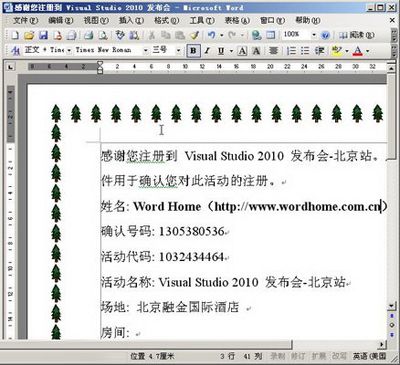Image resolution: width=400 pixels, height=365 pixels.
Task: Open font color dropdown arrow
Action: click(368, 51)
